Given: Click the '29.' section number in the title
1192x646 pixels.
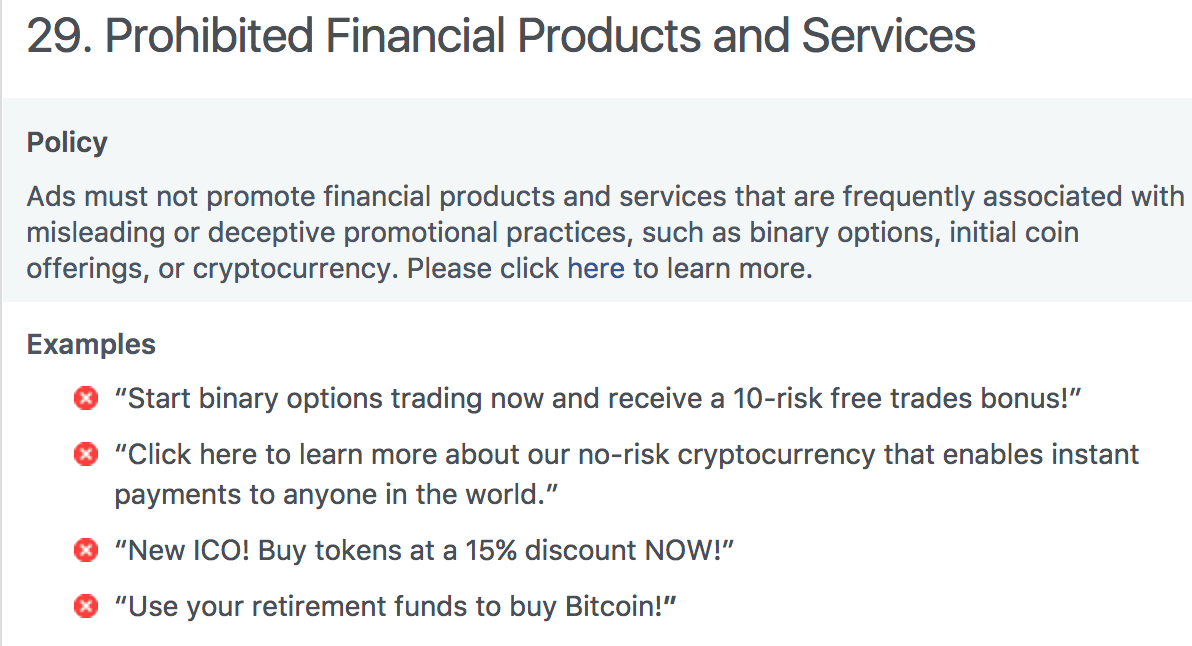Looking at the screenshot, I should click(60, 36).
